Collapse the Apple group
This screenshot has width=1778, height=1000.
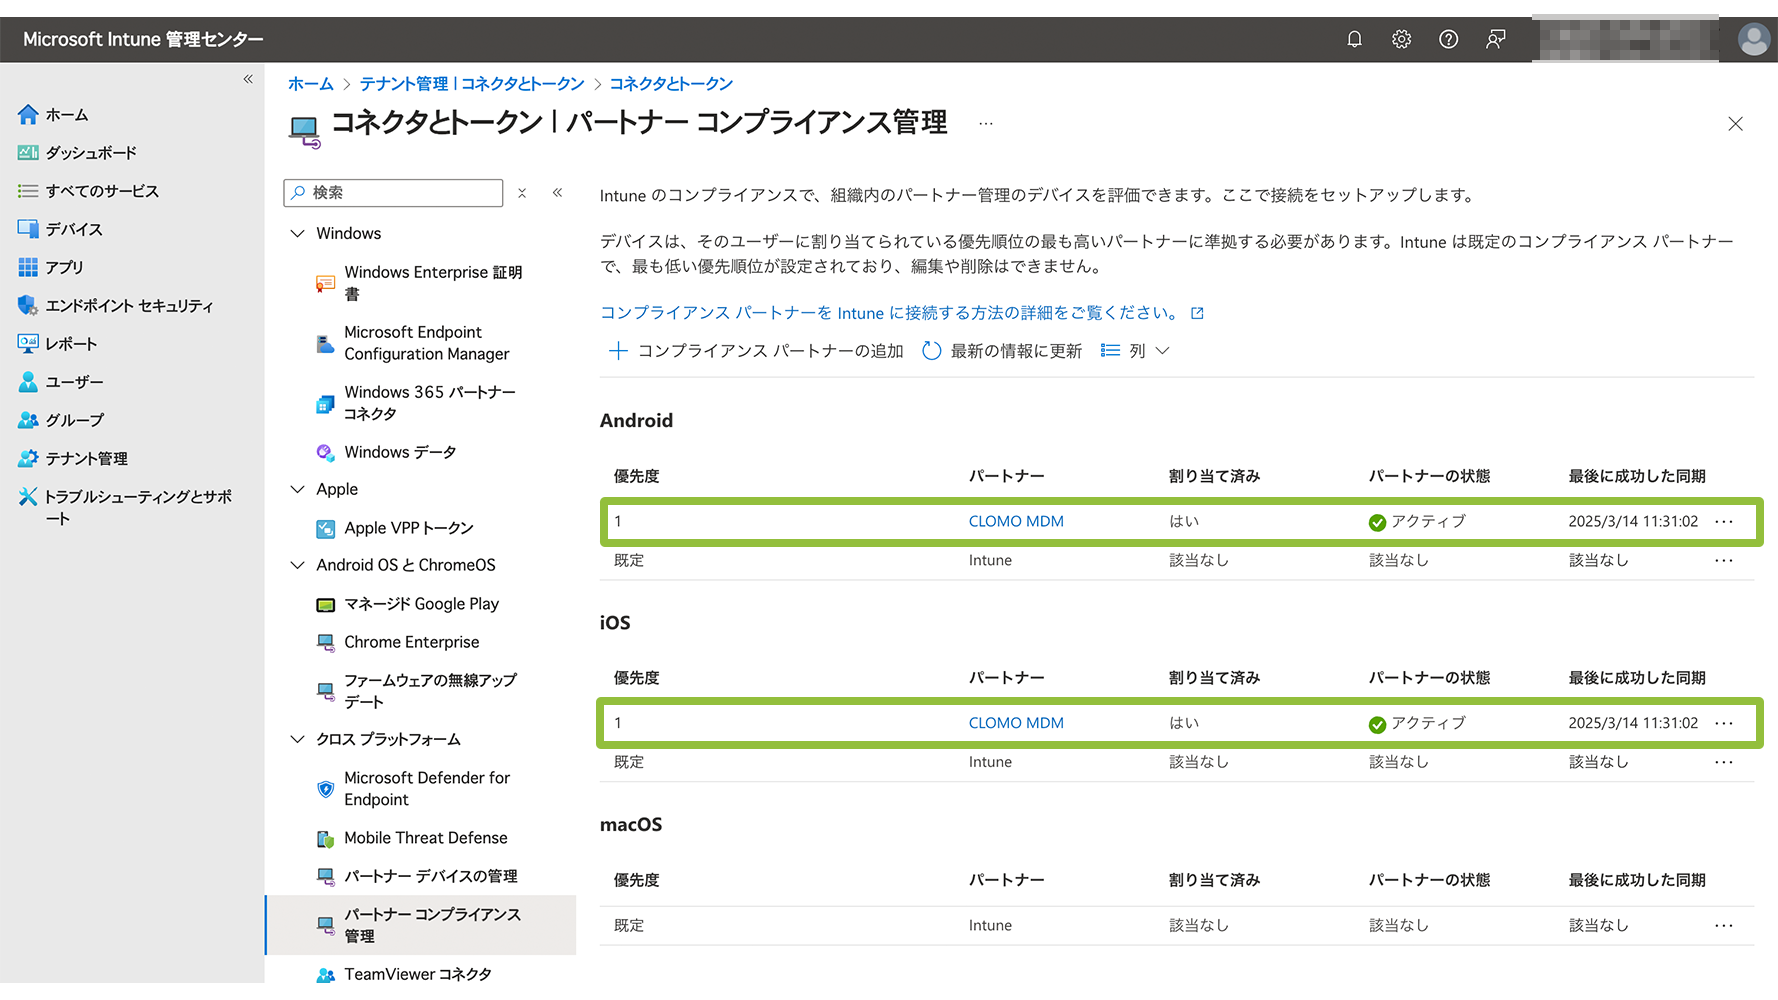[297, 489]
